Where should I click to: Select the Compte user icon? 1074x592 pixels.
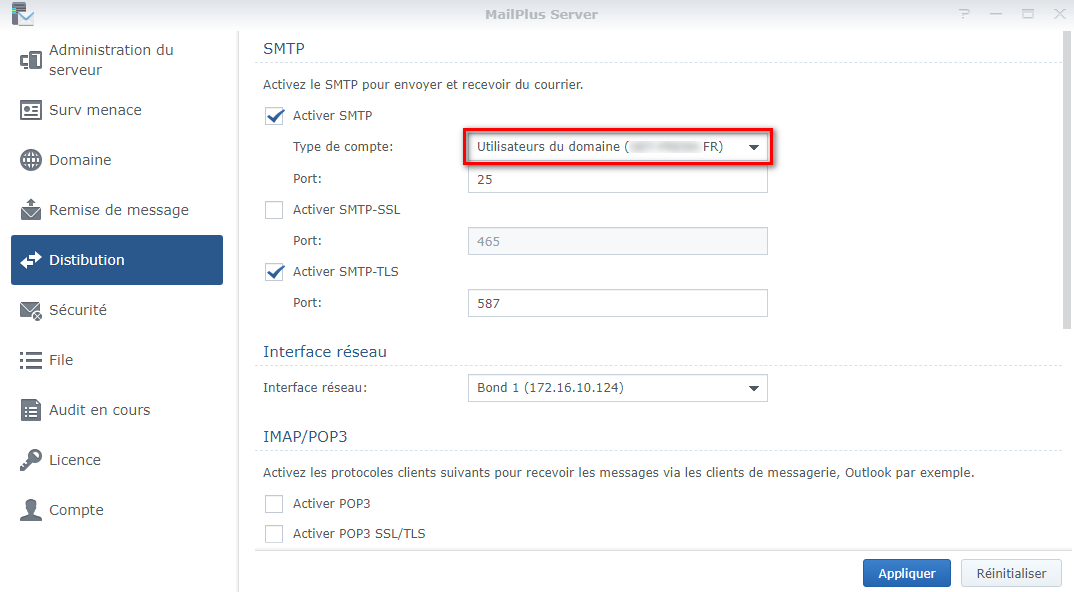pyautogui.click(x=30, y=510)
